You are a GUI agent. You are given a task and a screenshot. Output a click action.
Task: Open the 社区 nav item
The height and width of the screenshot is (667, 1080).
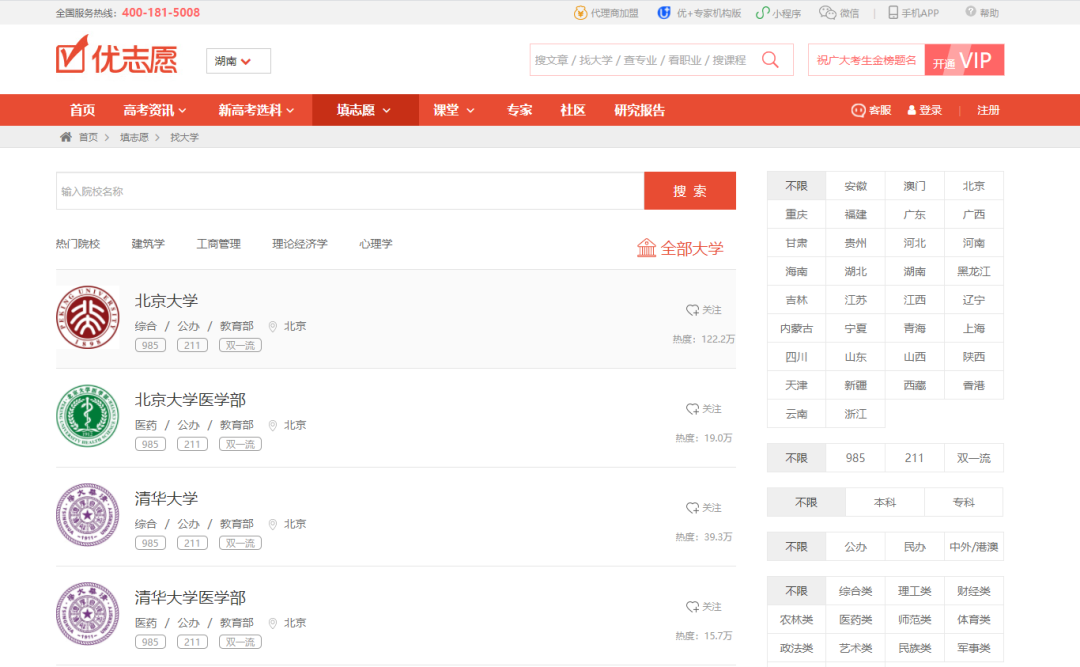[x=572, y=110]
